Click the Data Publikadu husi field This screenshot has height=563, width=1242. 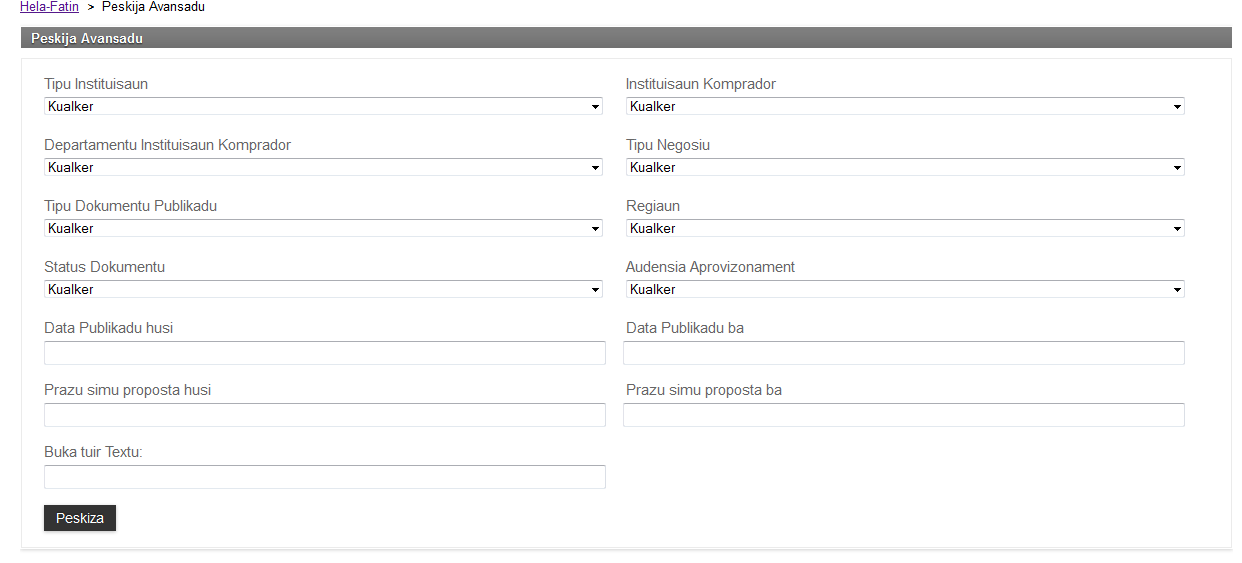(x=324, y=353)
